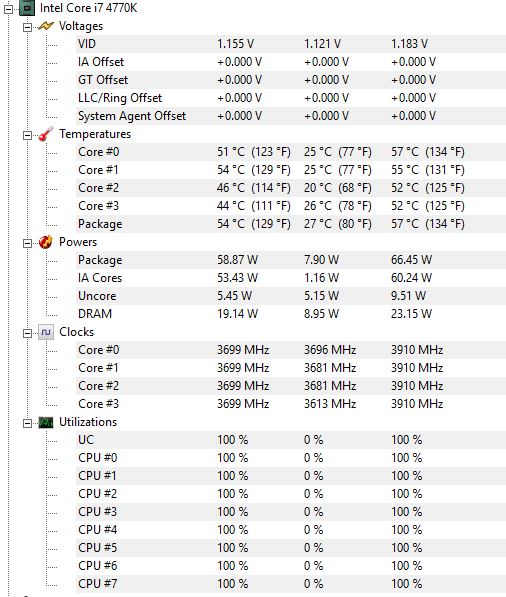This screenshot has width=506, height=597.
Task: Click the Voltages lightning bolt icon
Action: (x=46, y=26)
